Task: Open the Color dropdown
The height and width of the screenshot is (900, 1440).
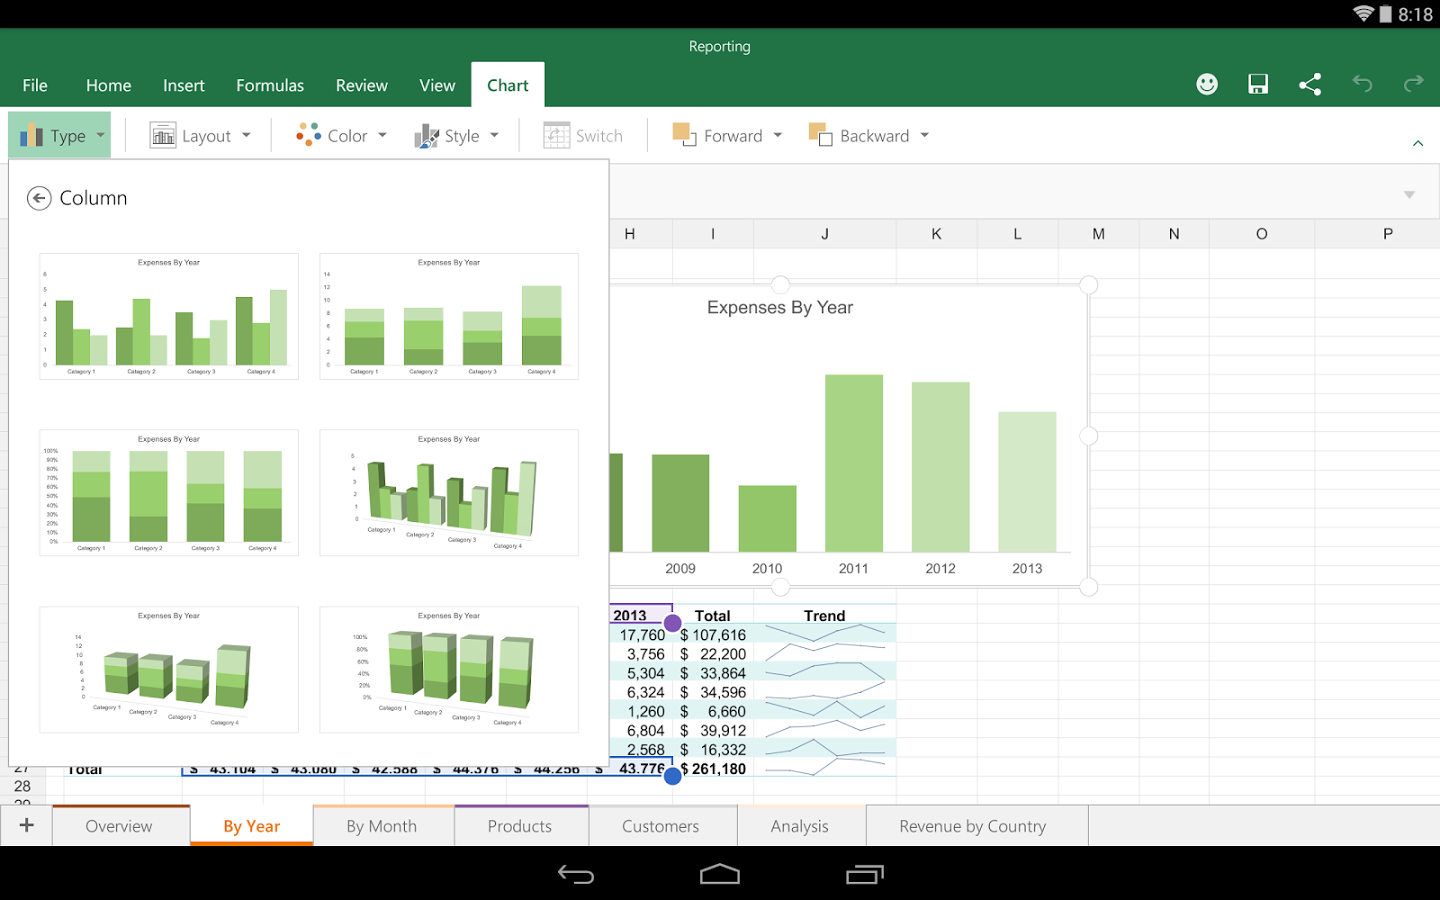Action: tap(340, 135)
